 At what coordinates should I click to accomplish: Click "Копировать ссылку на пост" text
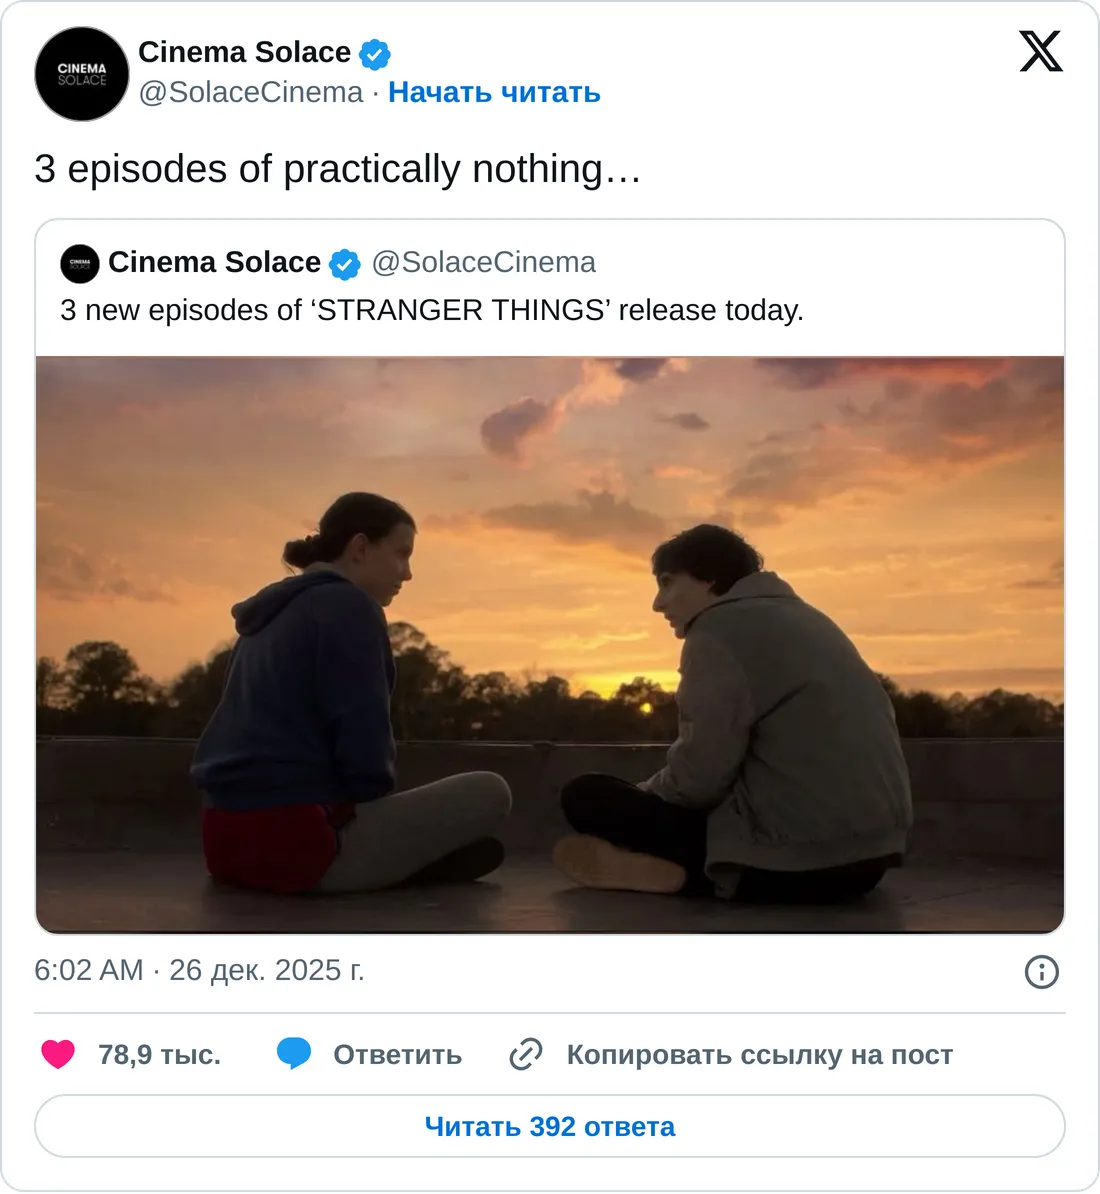pos(759,1055)
